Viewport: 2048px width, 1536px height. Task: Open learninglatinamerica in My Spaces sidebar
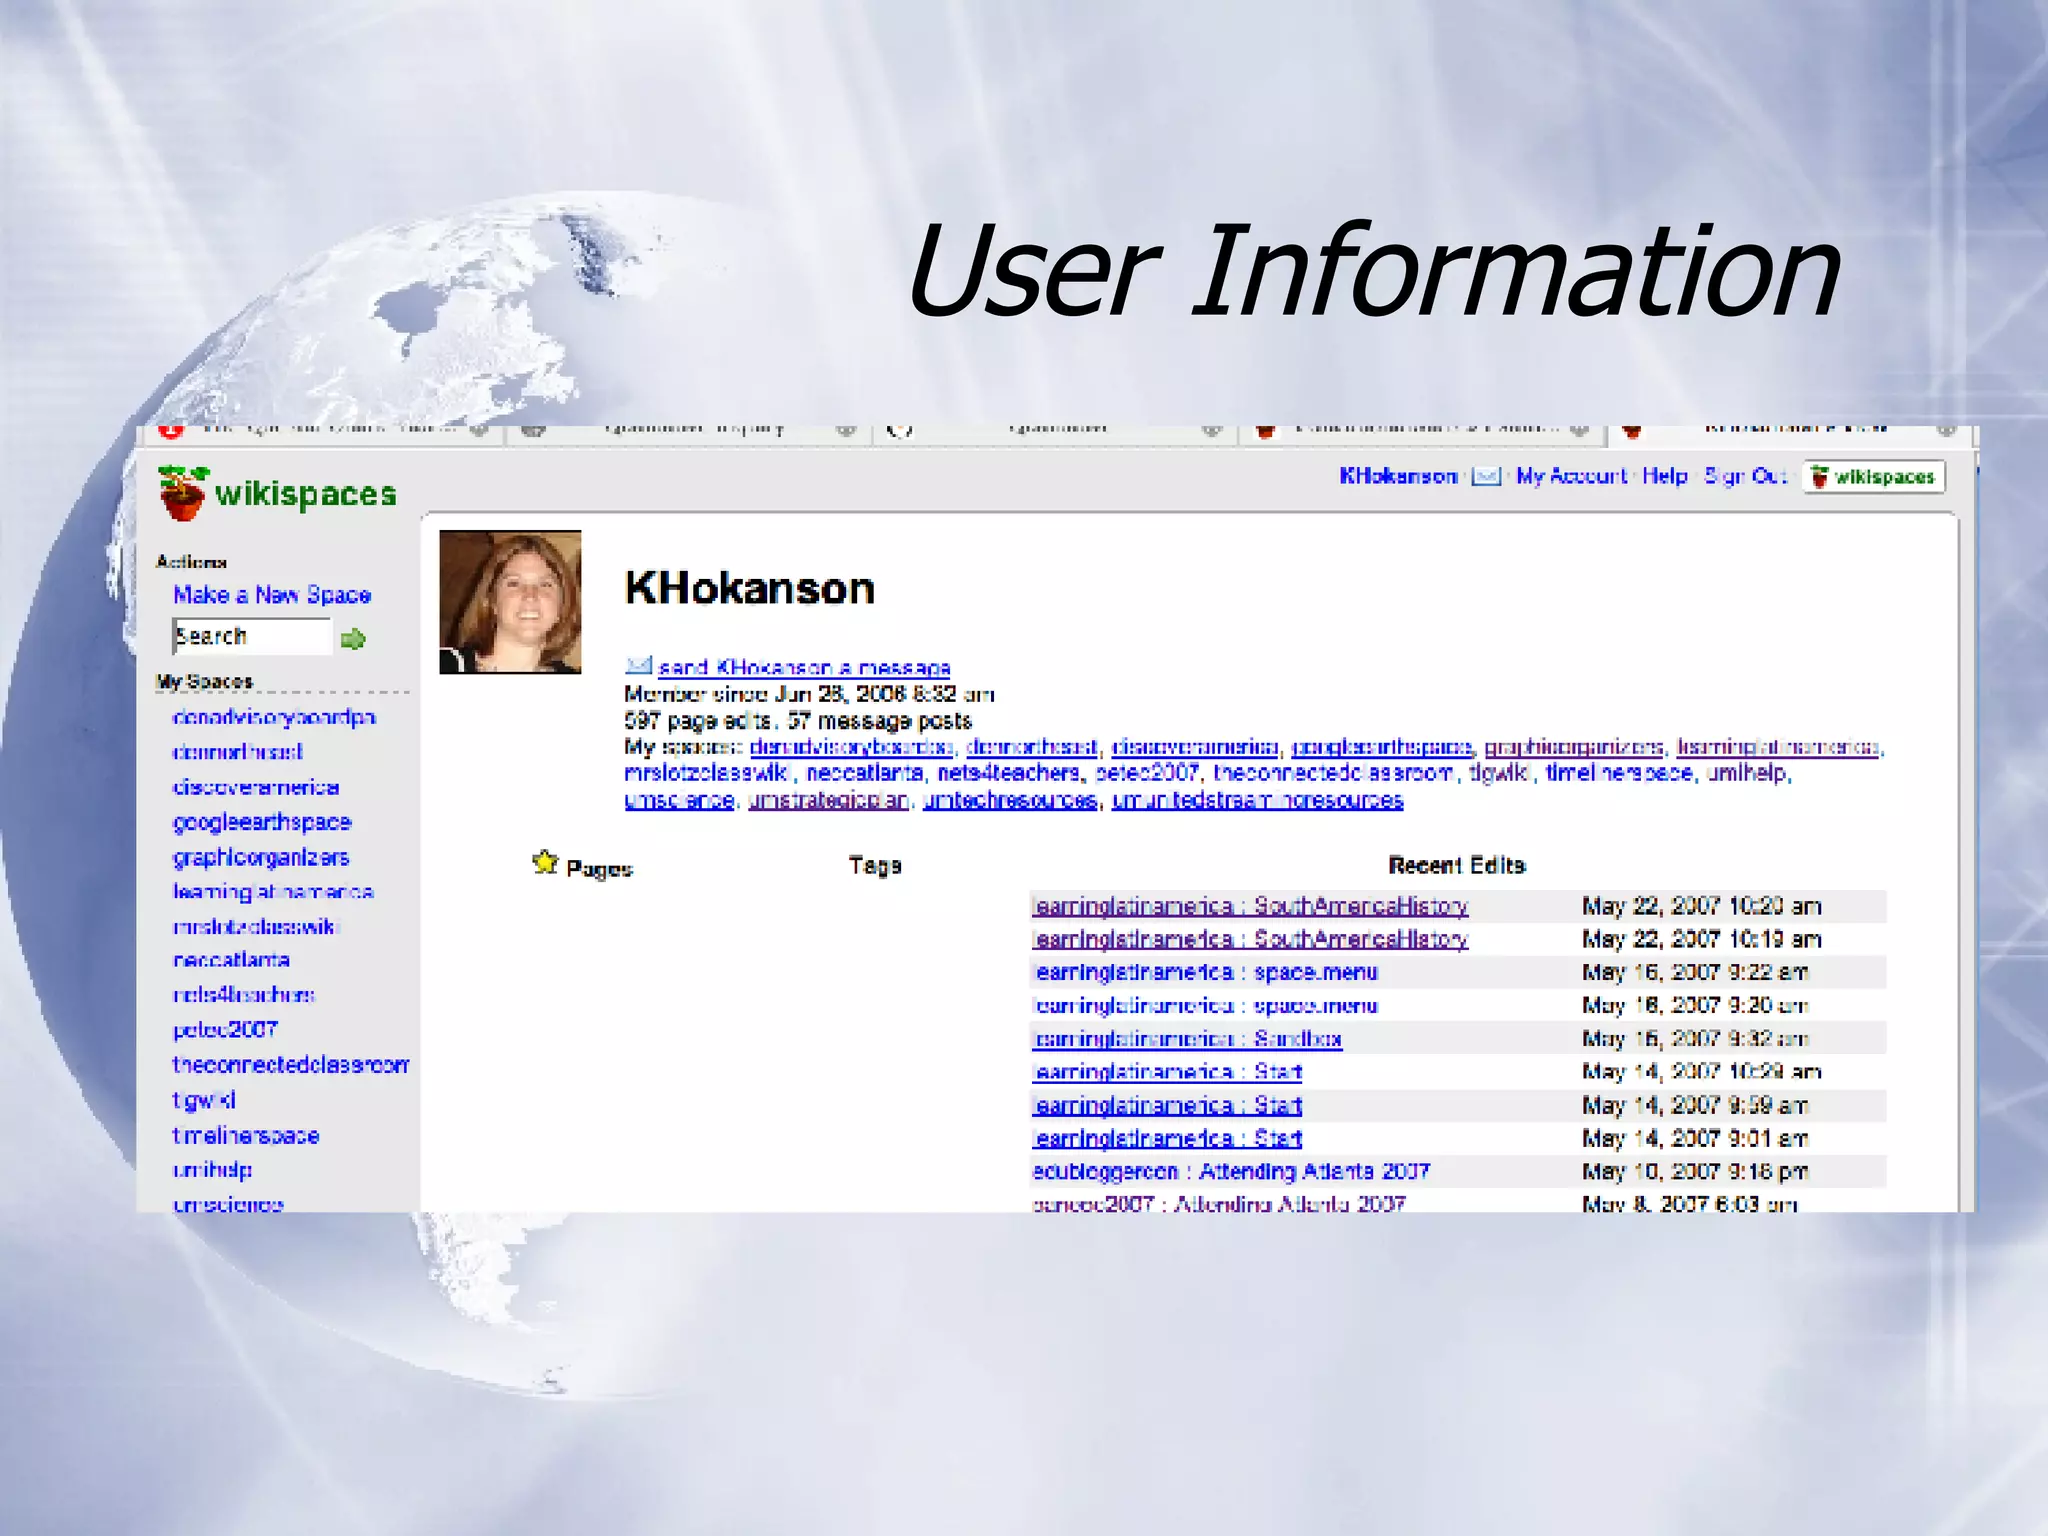pyautogui.click(x=273, y=892)
